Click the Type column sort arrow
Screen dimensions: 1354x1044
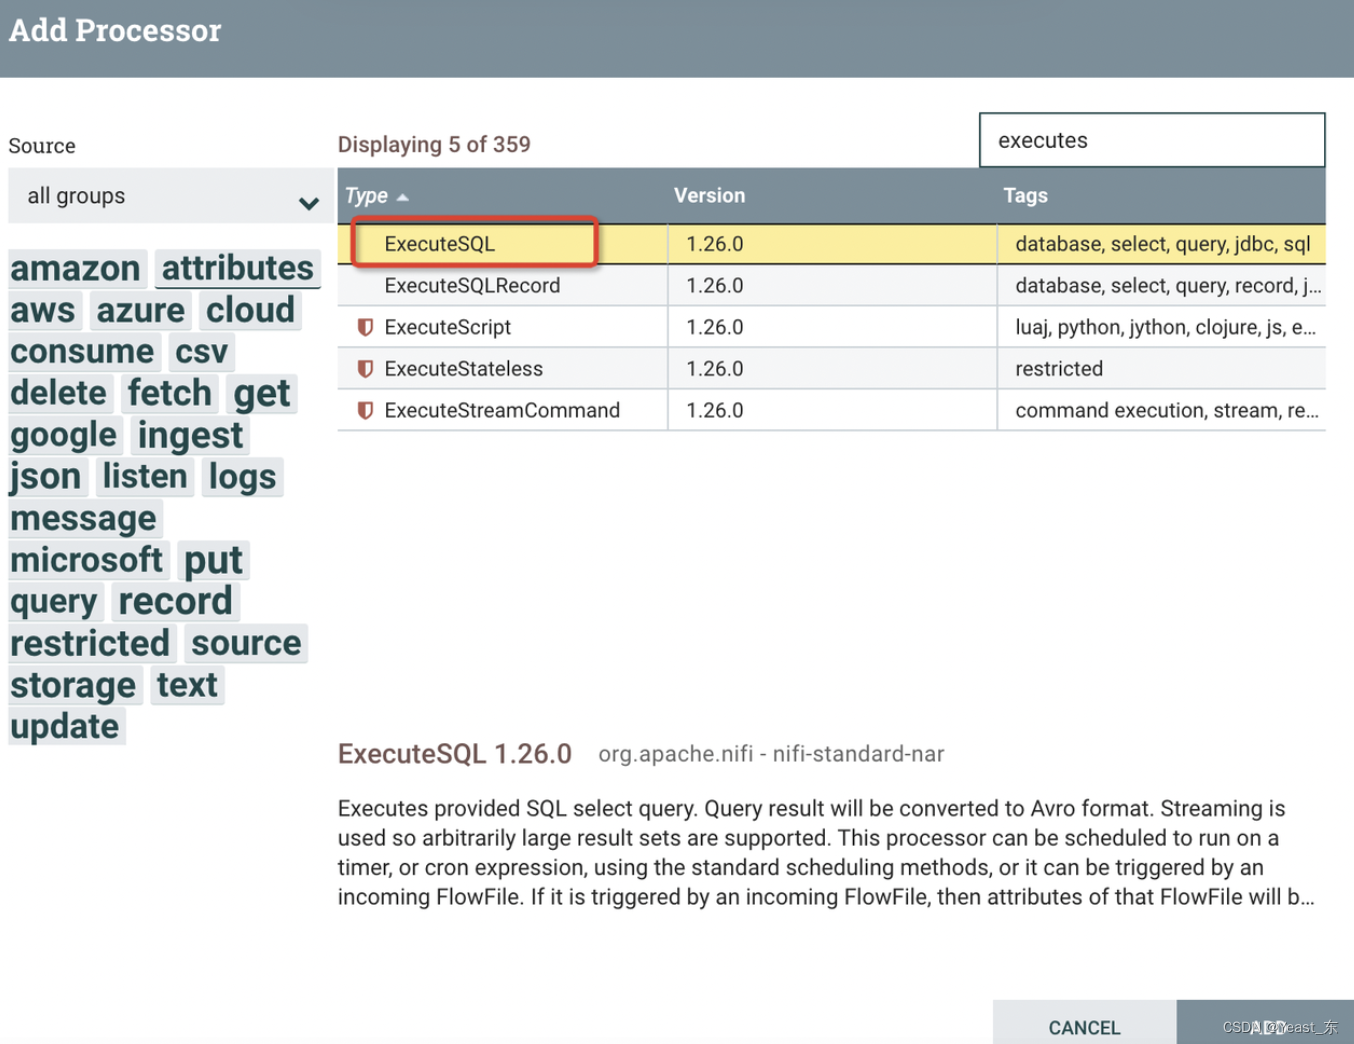click(403, 197)
